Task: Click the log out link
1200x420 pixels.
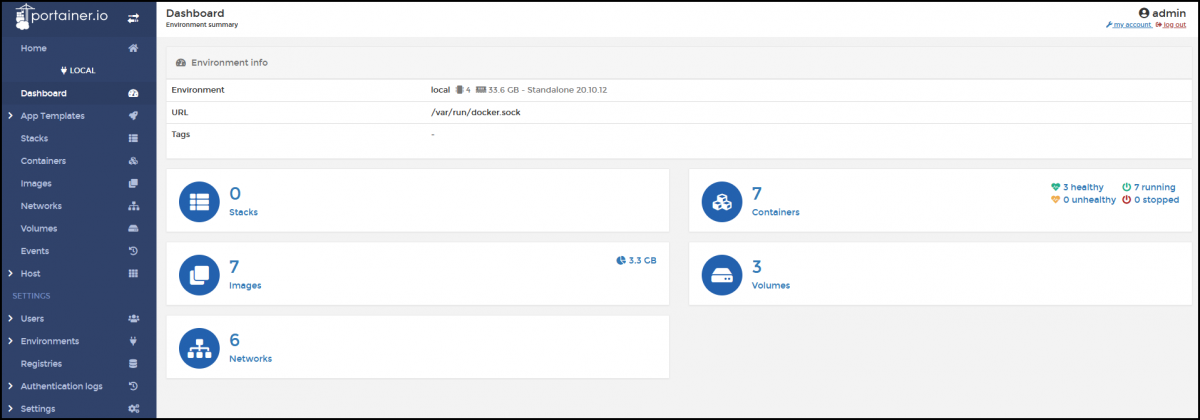Action: click(1172, 25)
